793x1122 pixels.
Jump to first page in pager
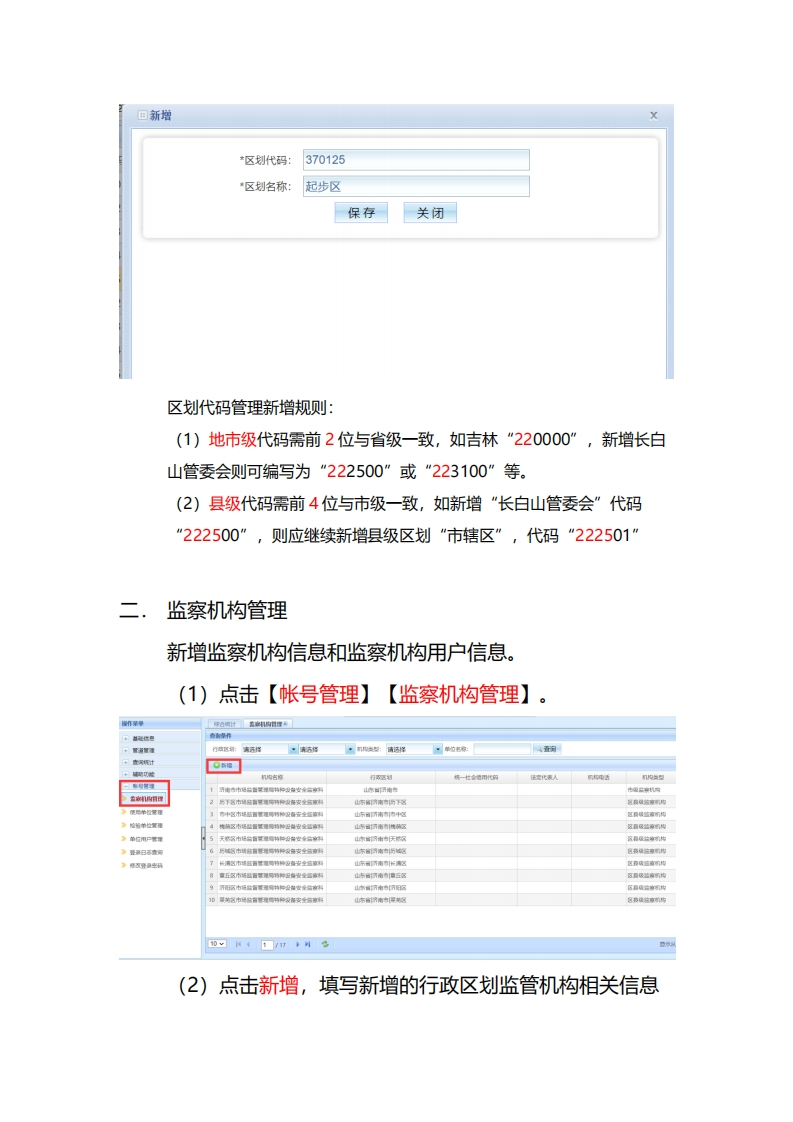click(237, 944)
